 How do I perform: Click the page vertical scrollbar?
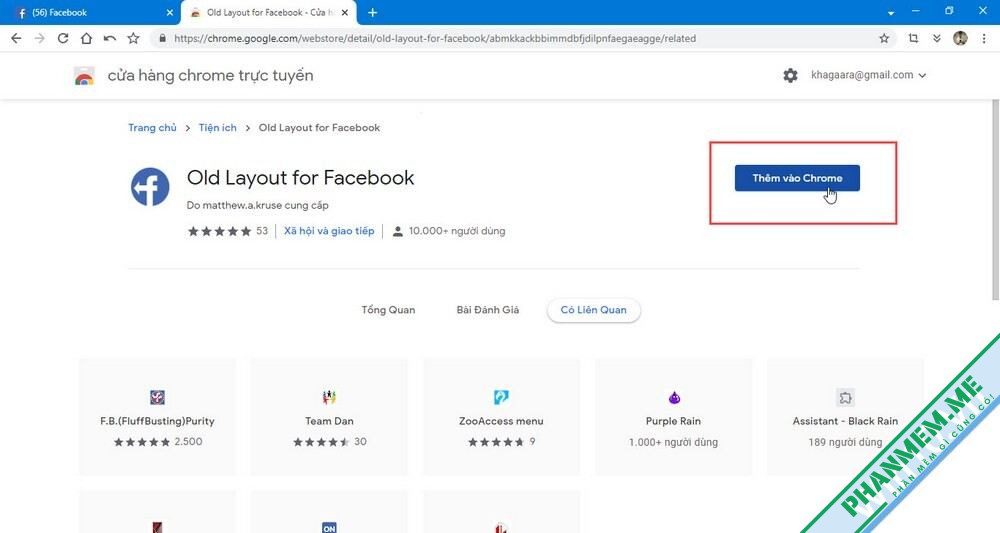pyautogui.click(x=996, y=200)
